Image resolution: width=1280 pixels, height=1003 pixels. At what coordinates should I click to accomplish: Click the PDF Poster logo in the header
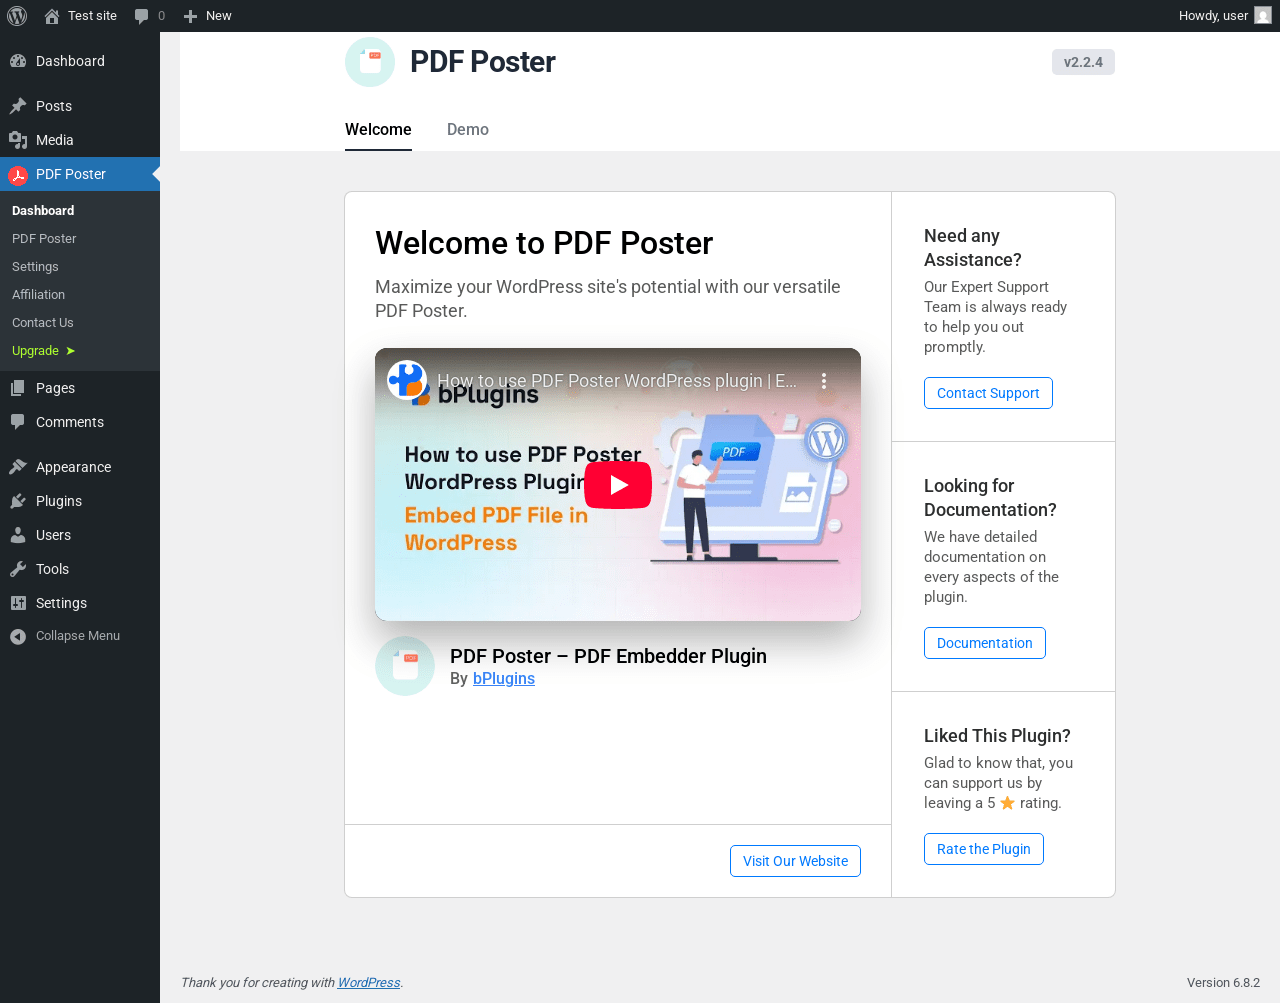tap(370, 62)
